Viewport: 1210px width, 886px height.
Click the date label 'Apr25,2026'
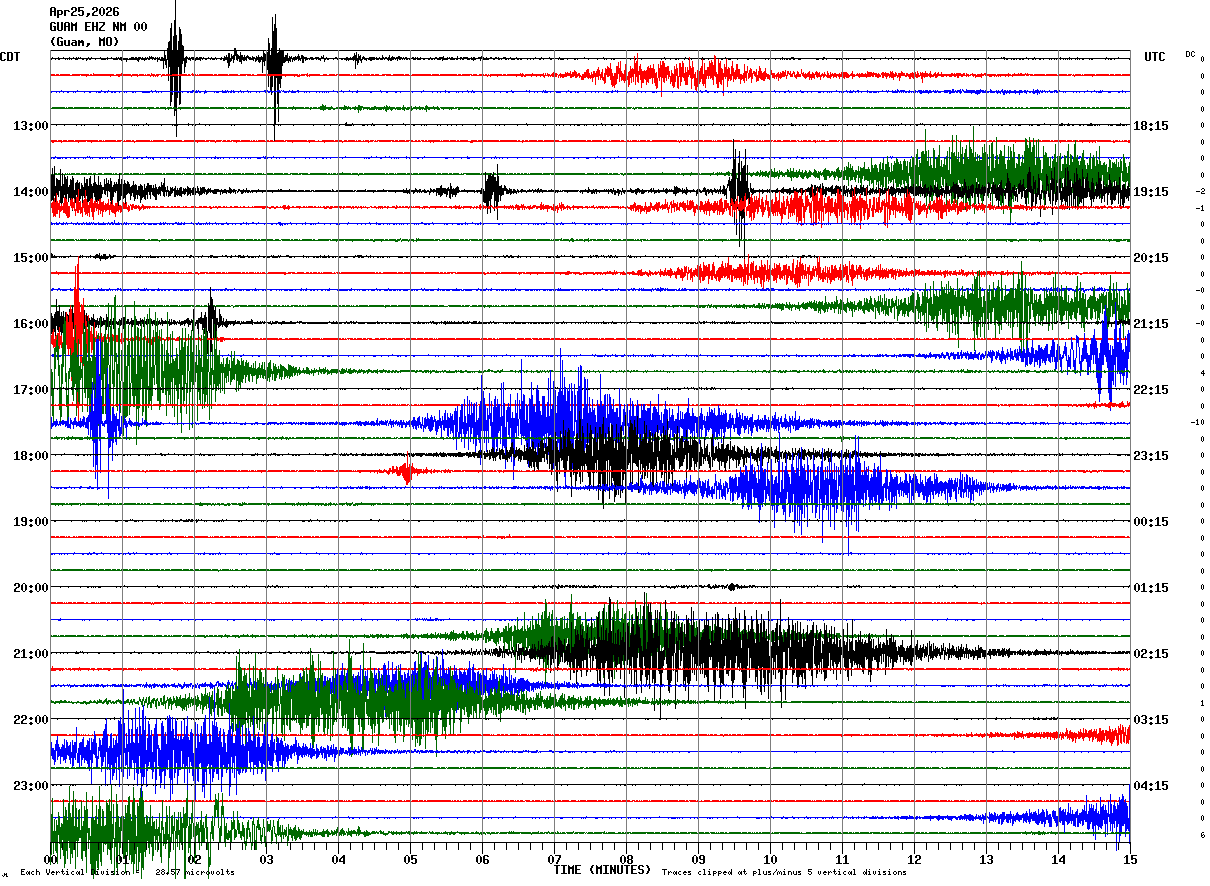pos(84,12)
